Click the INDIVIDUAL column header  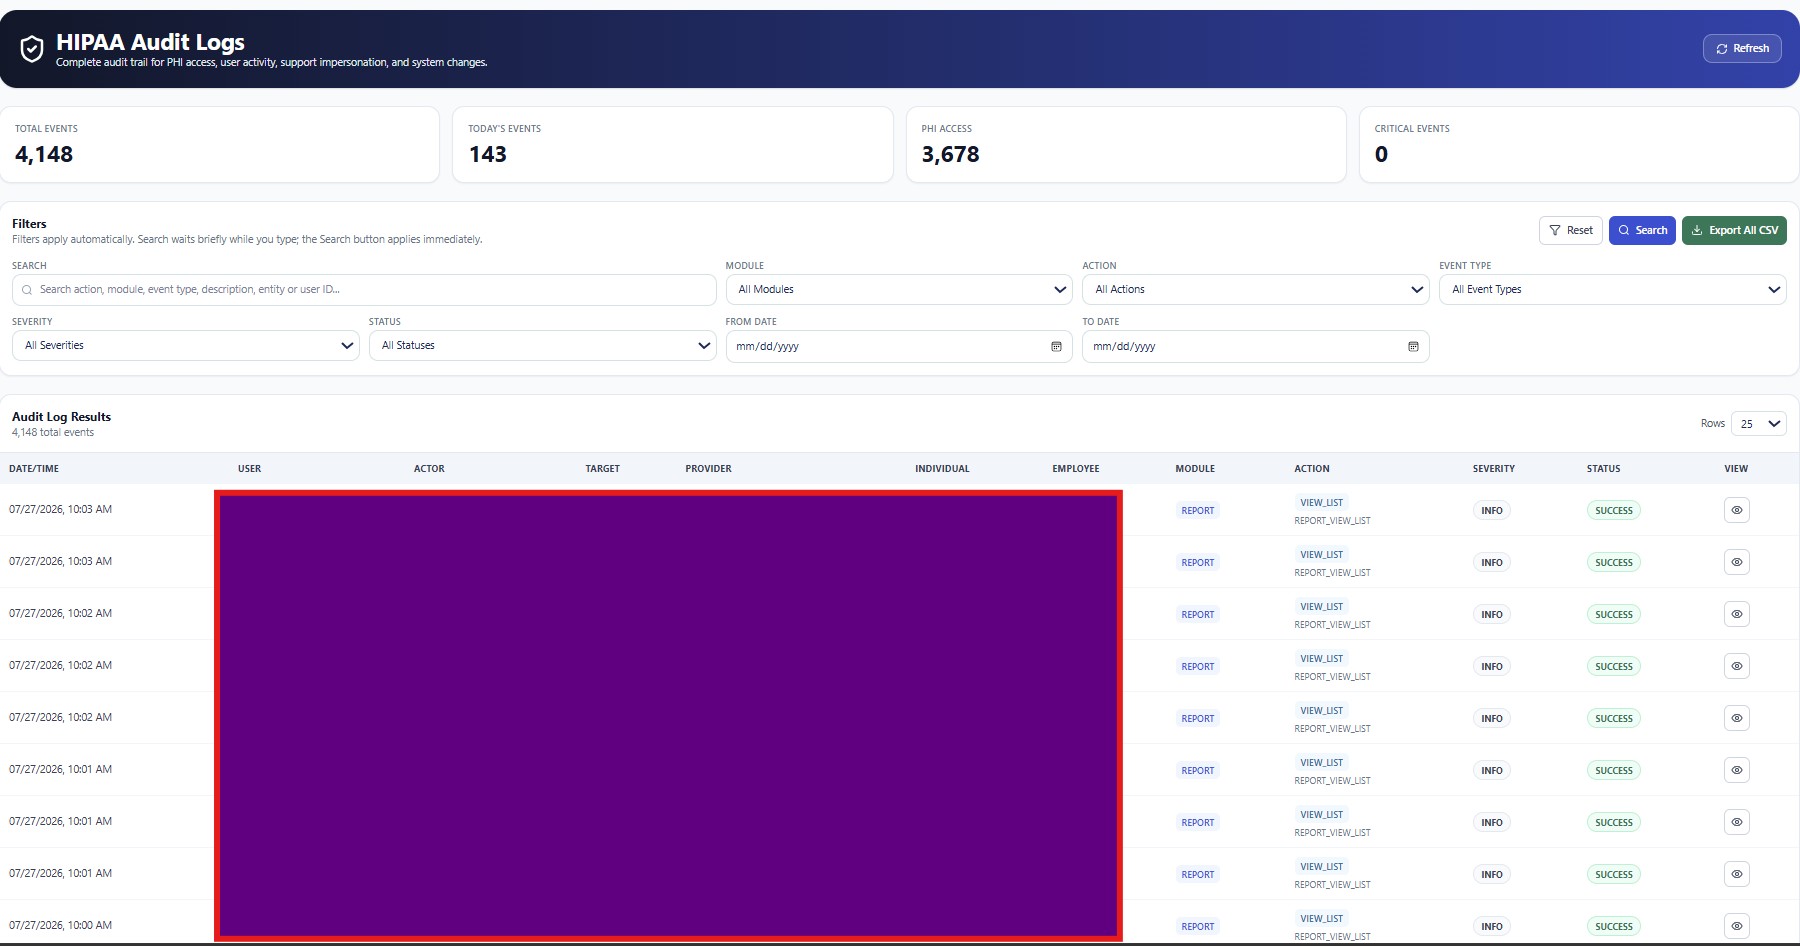942,468
